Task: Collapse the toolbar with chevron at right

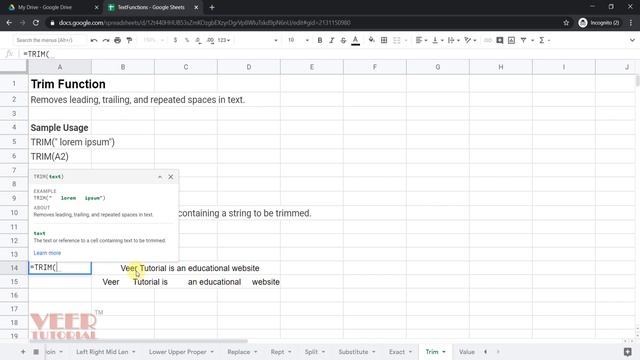Action: click(632, 40)
